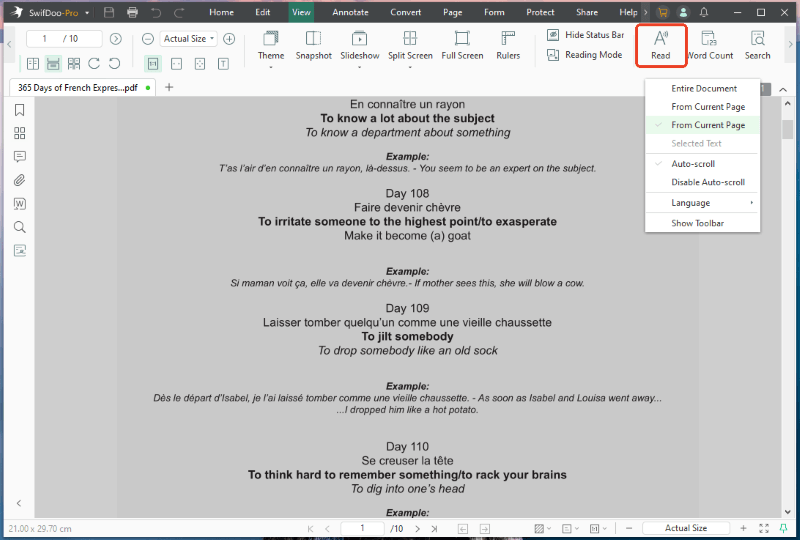Choose Entire Document in Read menu
Screen dimensions: 800x540
coord(703,88)
